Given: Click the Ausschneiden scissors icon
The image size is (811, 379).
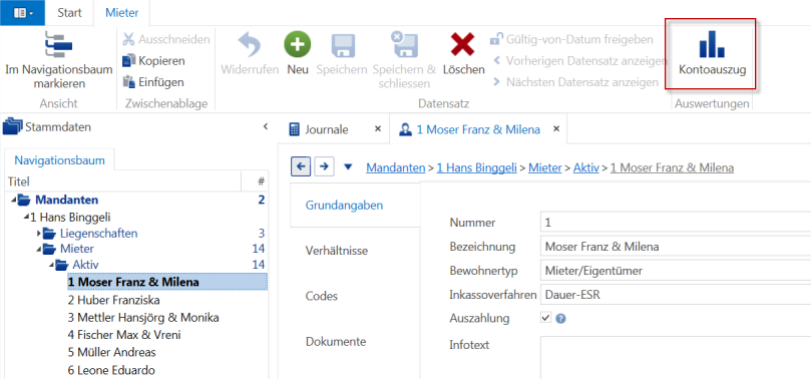Looking at the screenshot, I should (x=129, y=39).
